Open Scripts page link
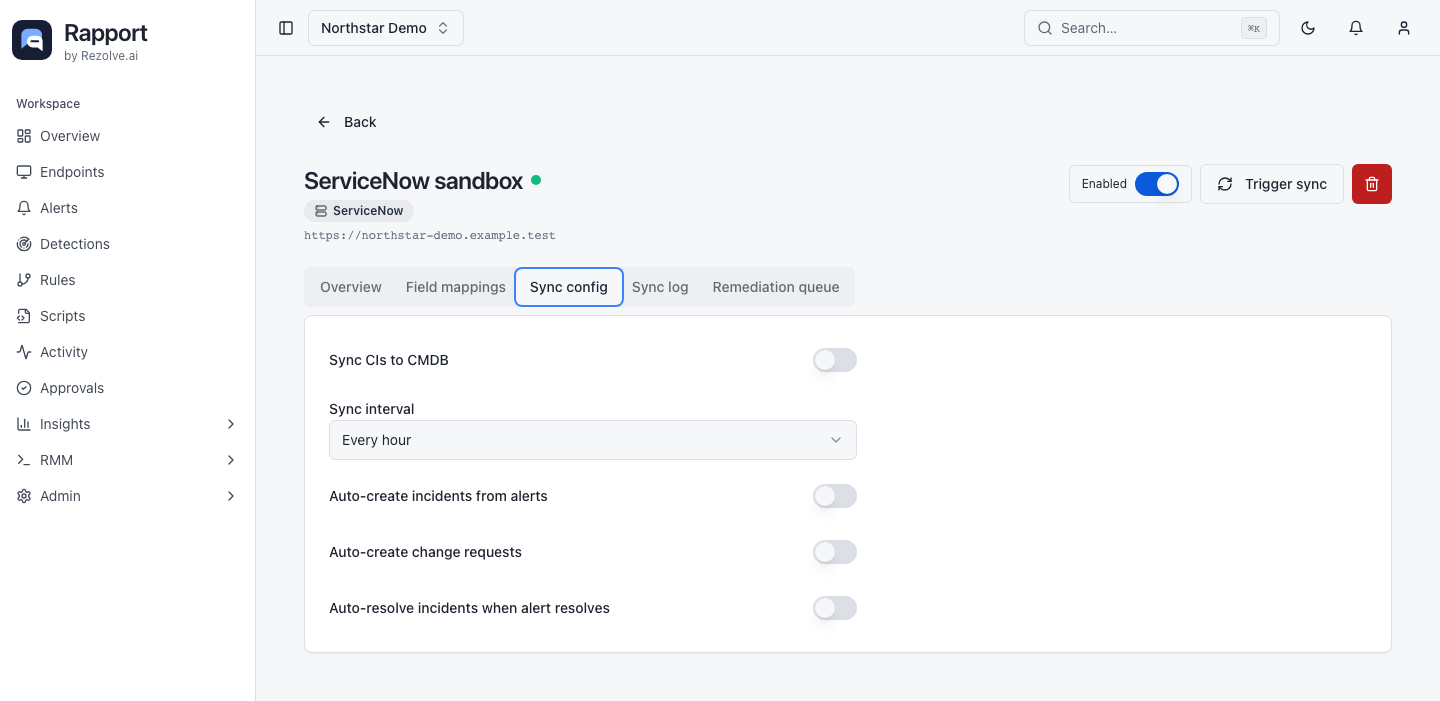The height and width of the screenshot is (701, 1440). coord(128,316)
